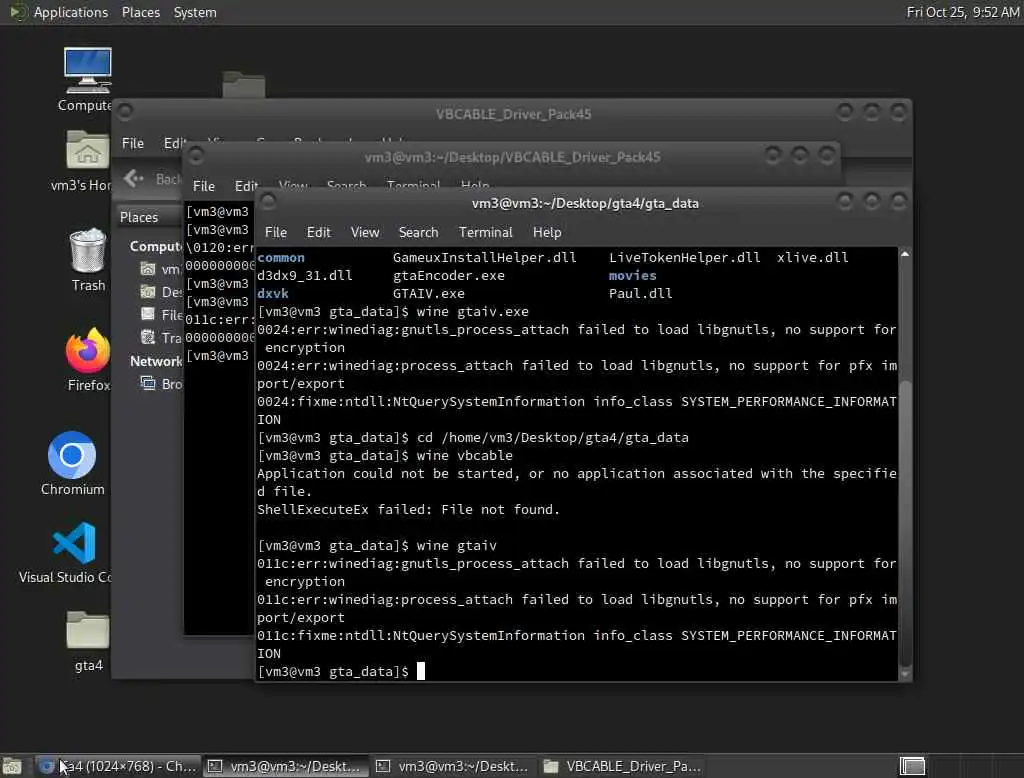Click the gta_data terminal scrollbar thumb
This screenshot has width=1024, height=778.
click(905, 523)
